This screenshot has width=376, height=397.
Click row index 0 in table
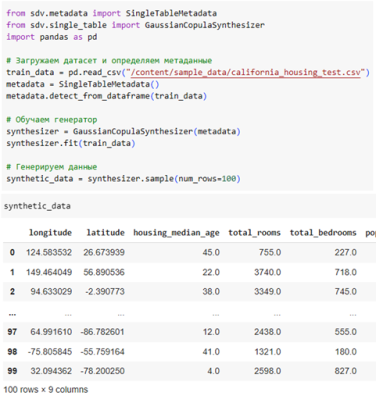click(12, 252)
